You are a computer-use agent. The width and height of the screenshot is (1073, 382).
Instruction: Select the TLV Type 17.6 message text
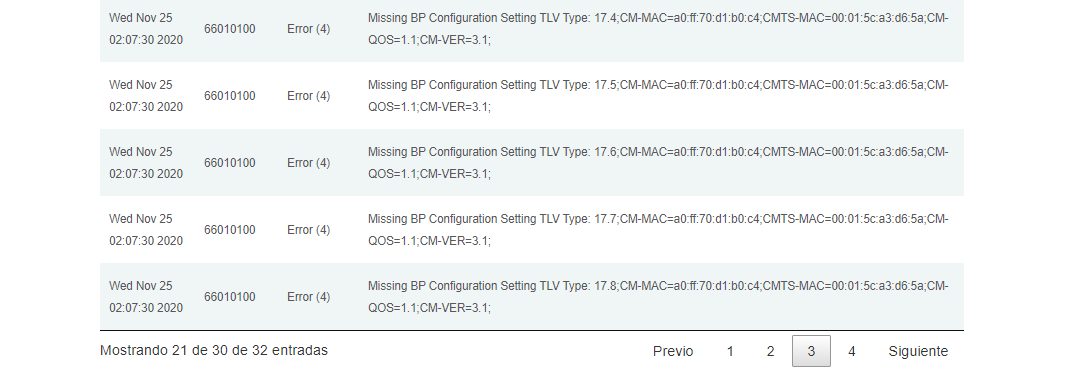pos(658,163)
